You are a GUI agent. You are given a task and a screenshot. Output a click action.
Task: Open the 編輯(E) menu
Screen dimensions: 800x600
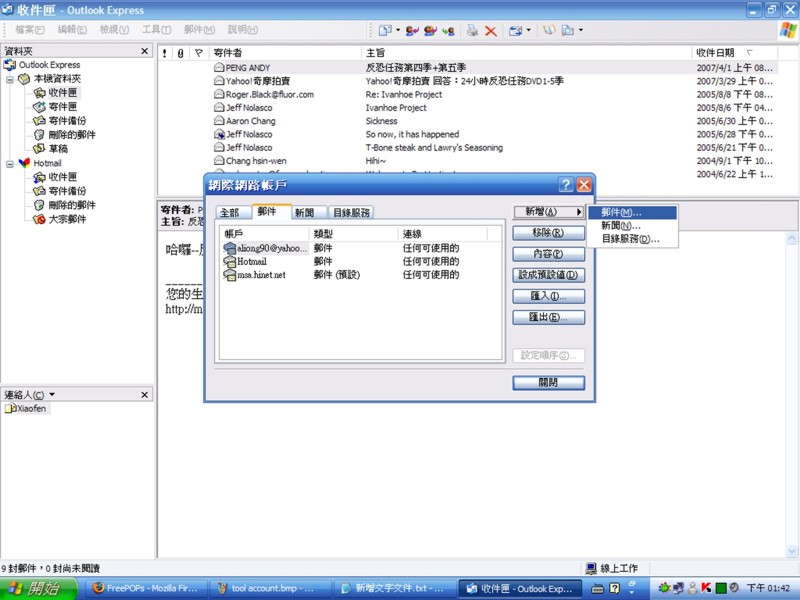coord(72,30)
